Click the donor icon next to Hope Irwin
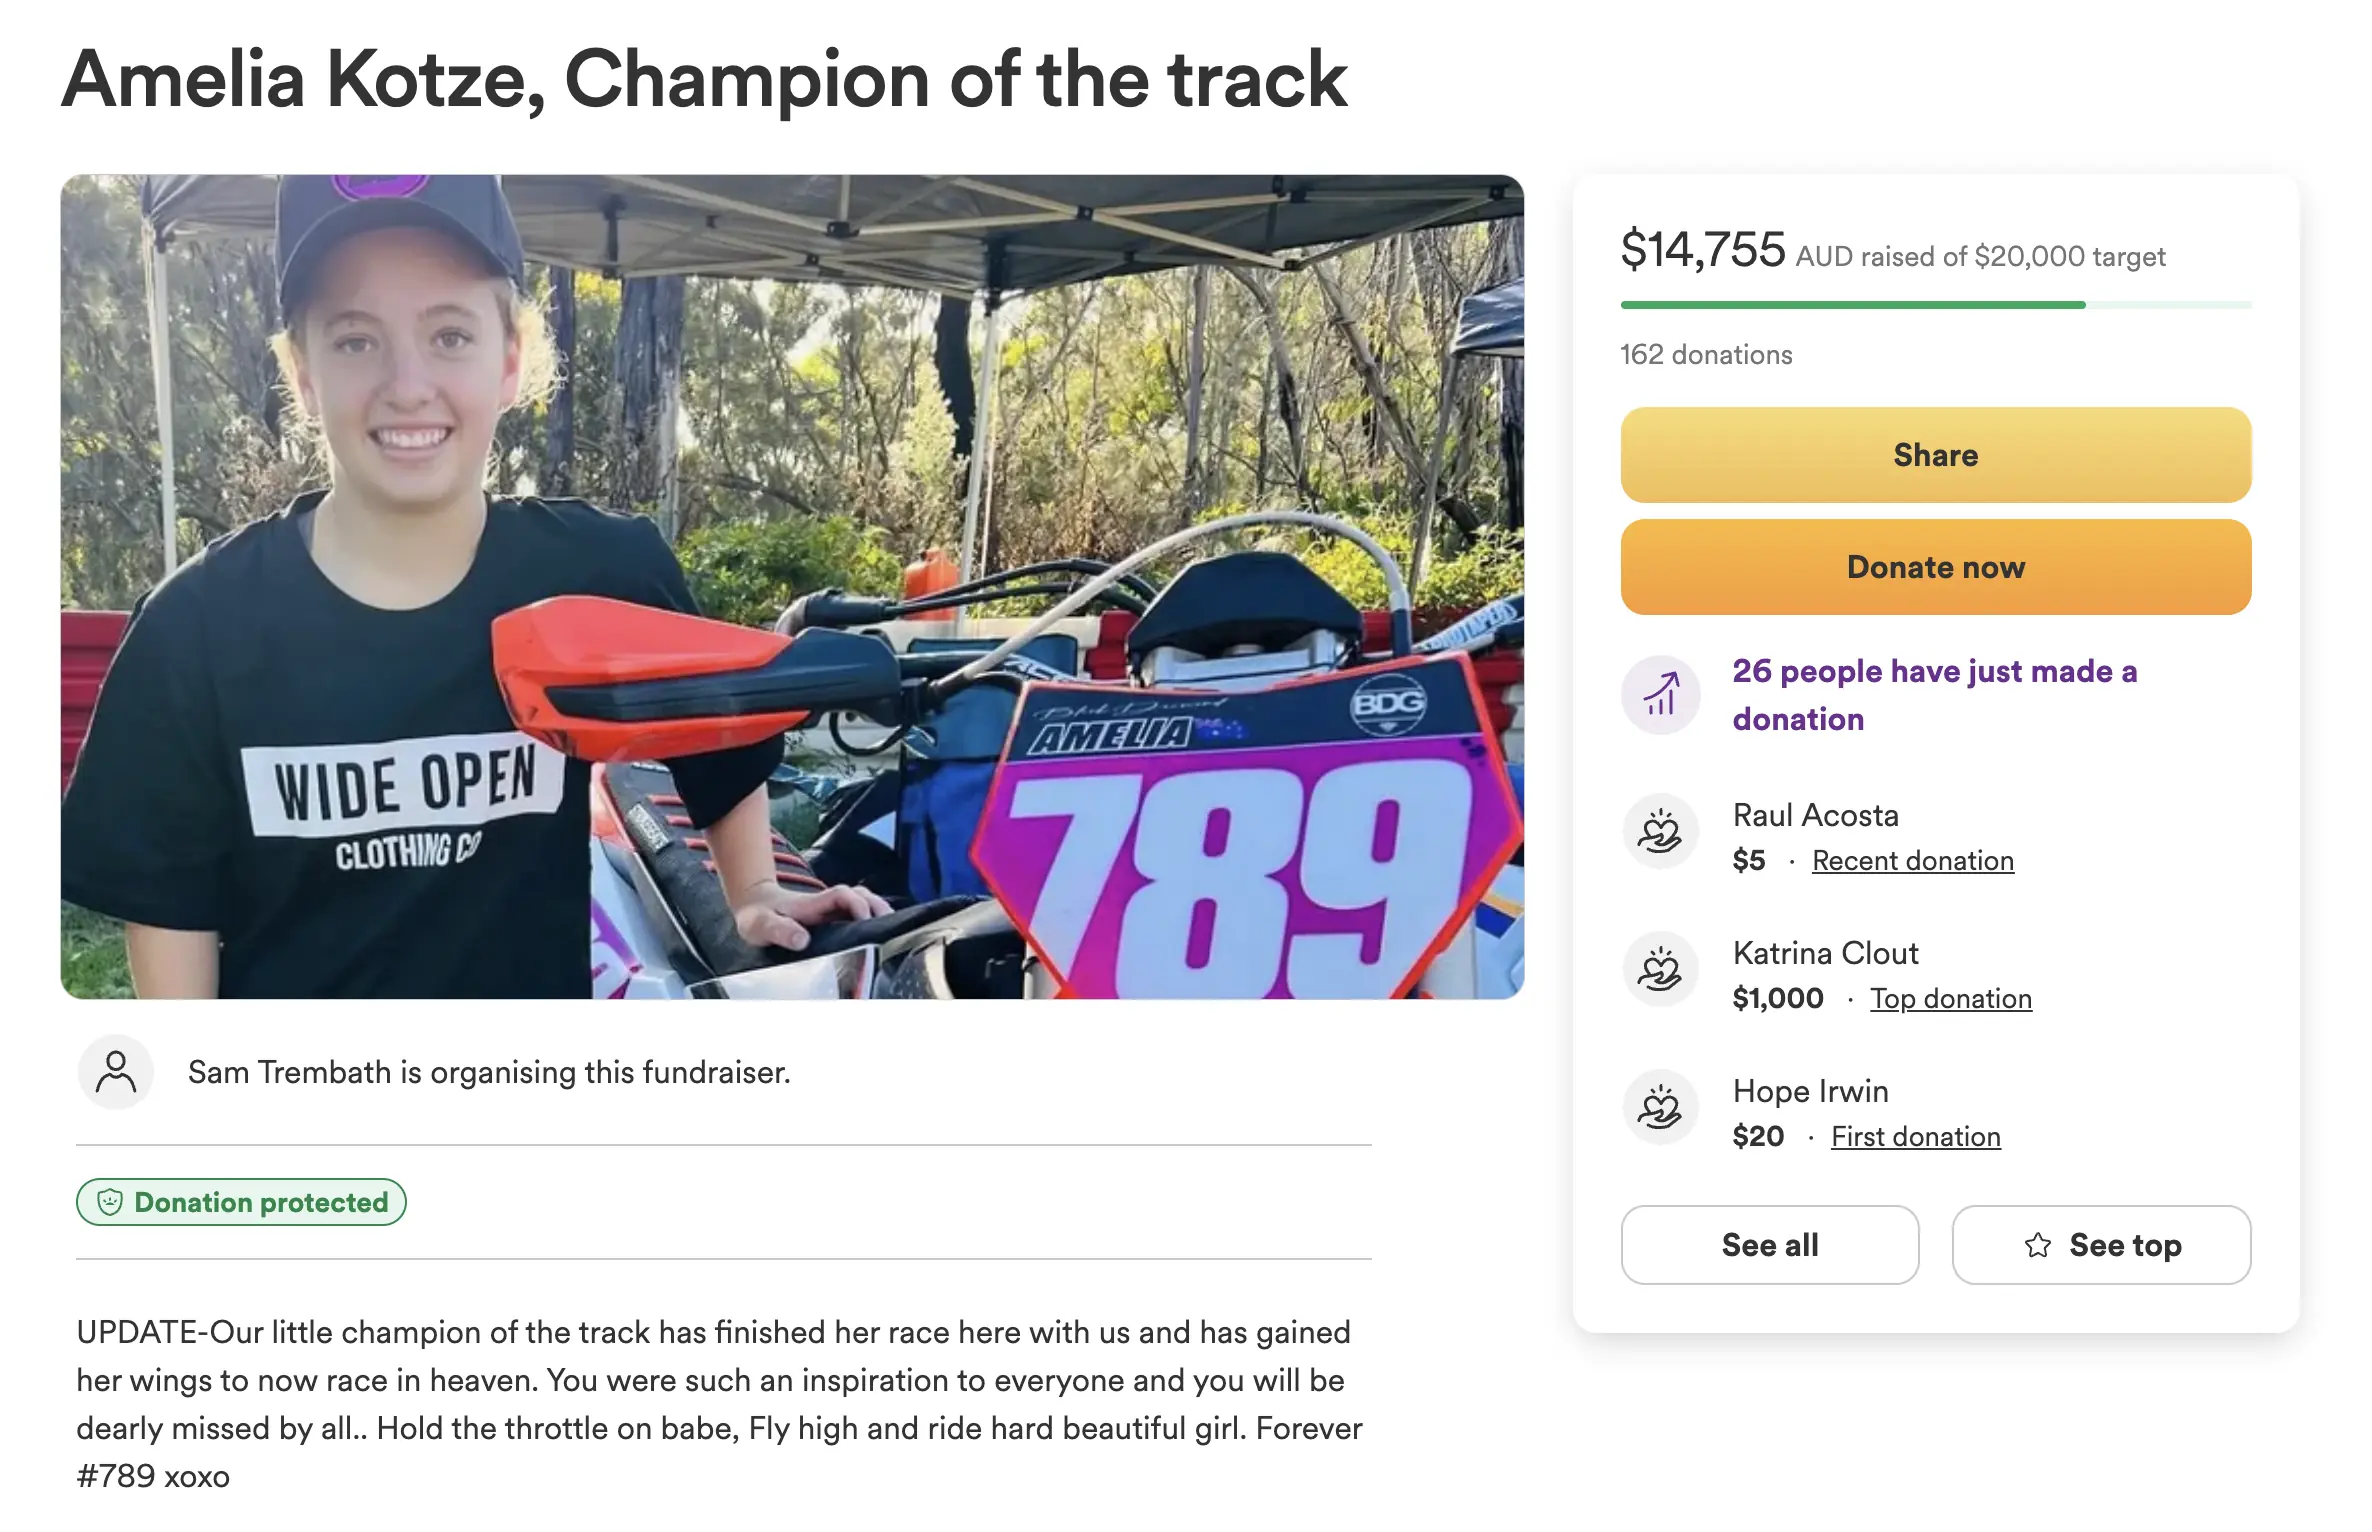 click(1660, 1108)
